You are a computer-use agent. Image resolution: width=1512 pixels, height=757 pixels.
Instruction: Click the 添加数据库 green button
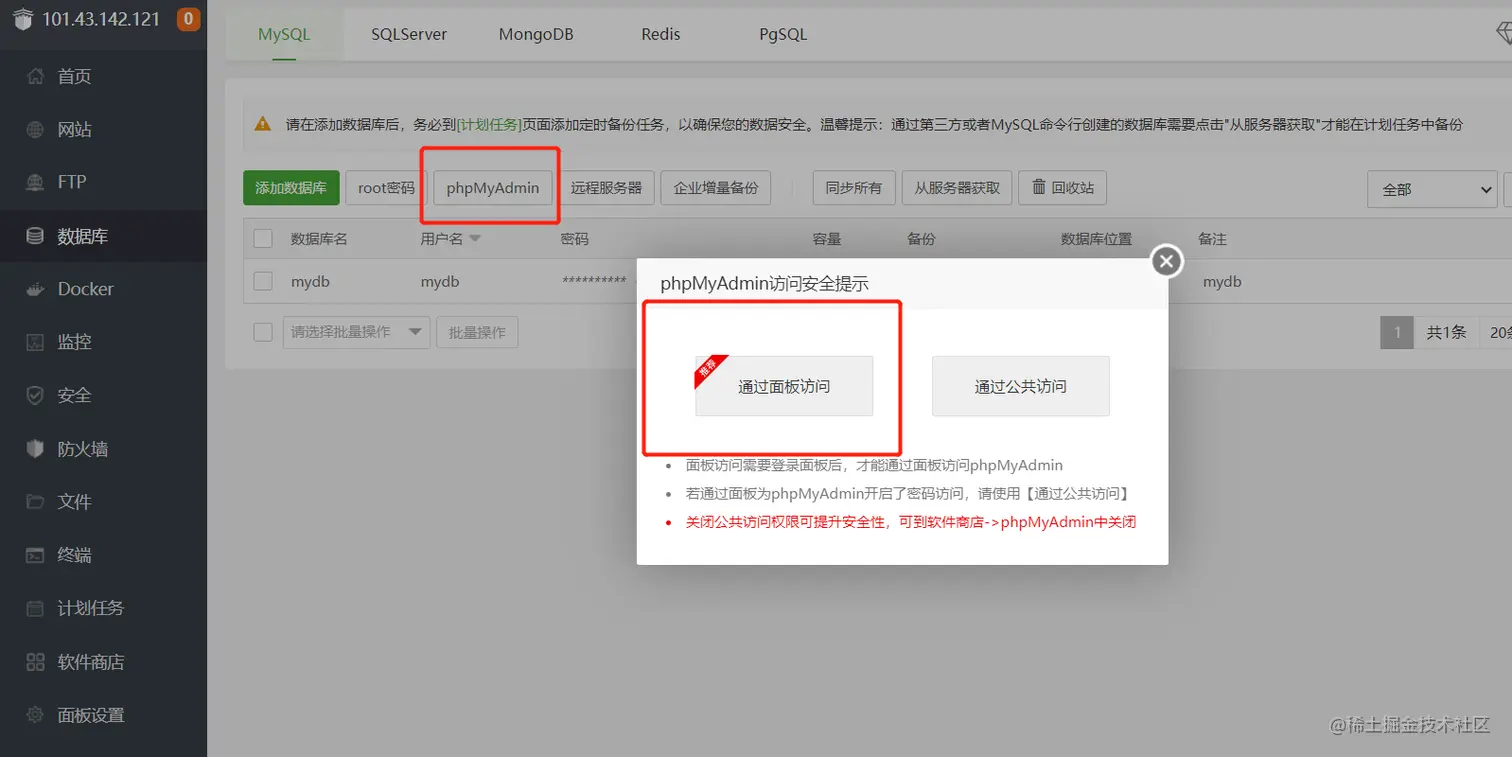click(x=291, y=188)
